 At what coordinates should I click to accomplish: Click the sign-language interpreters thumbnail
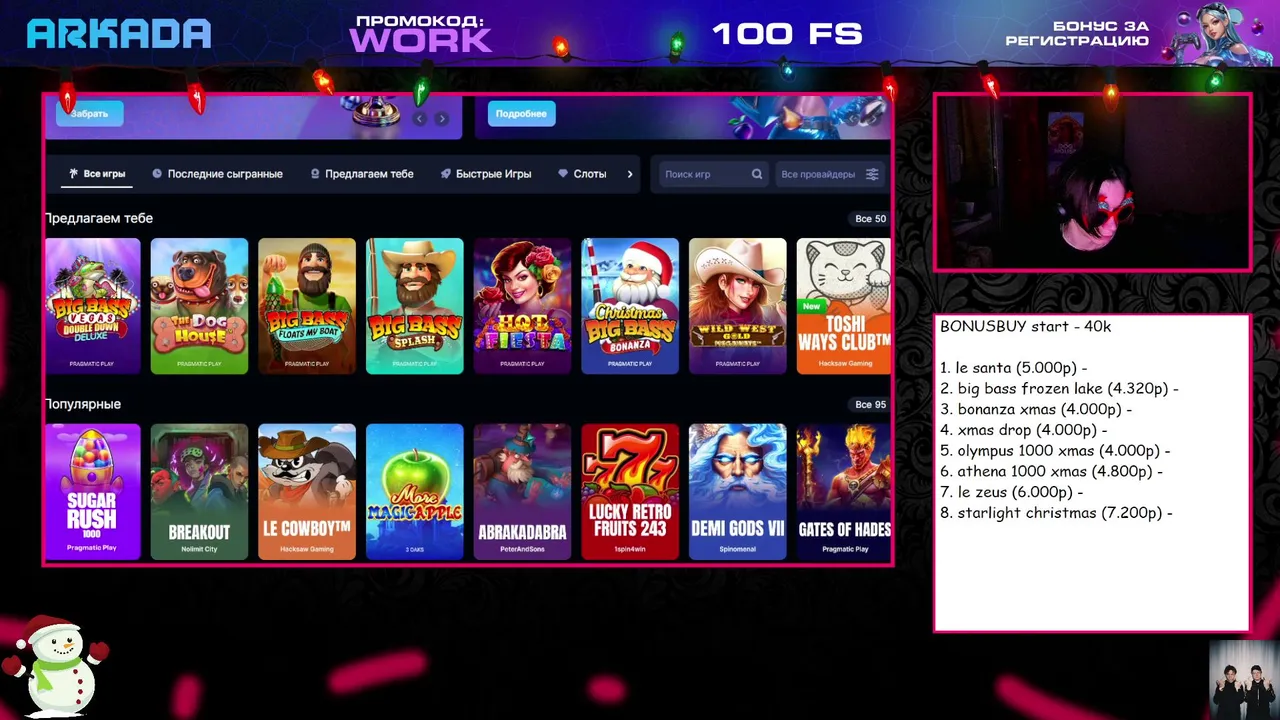click(x=1244, y=679)
